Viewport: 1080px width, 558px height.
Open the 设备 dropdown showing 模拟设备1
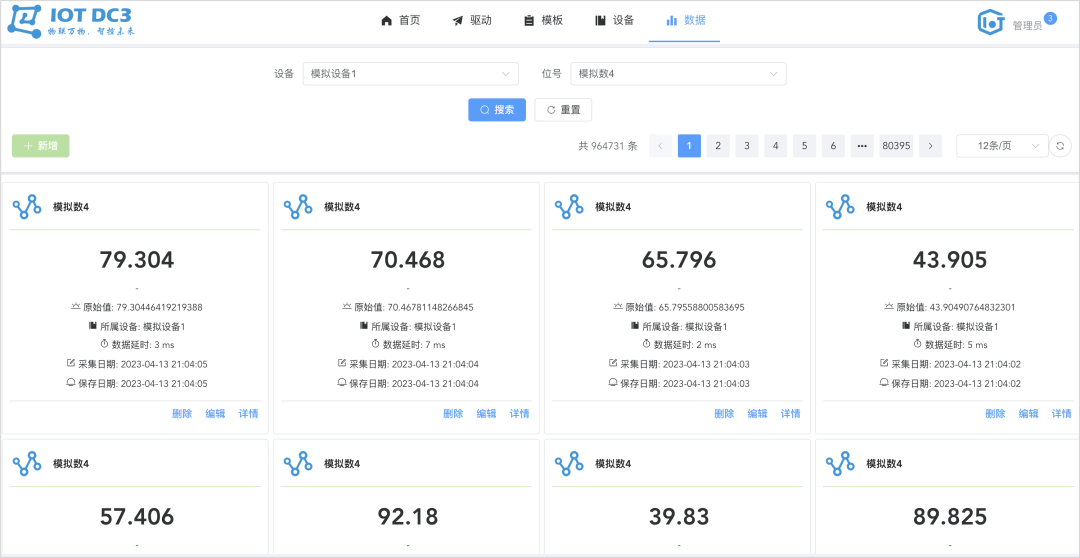pos(411,74)
